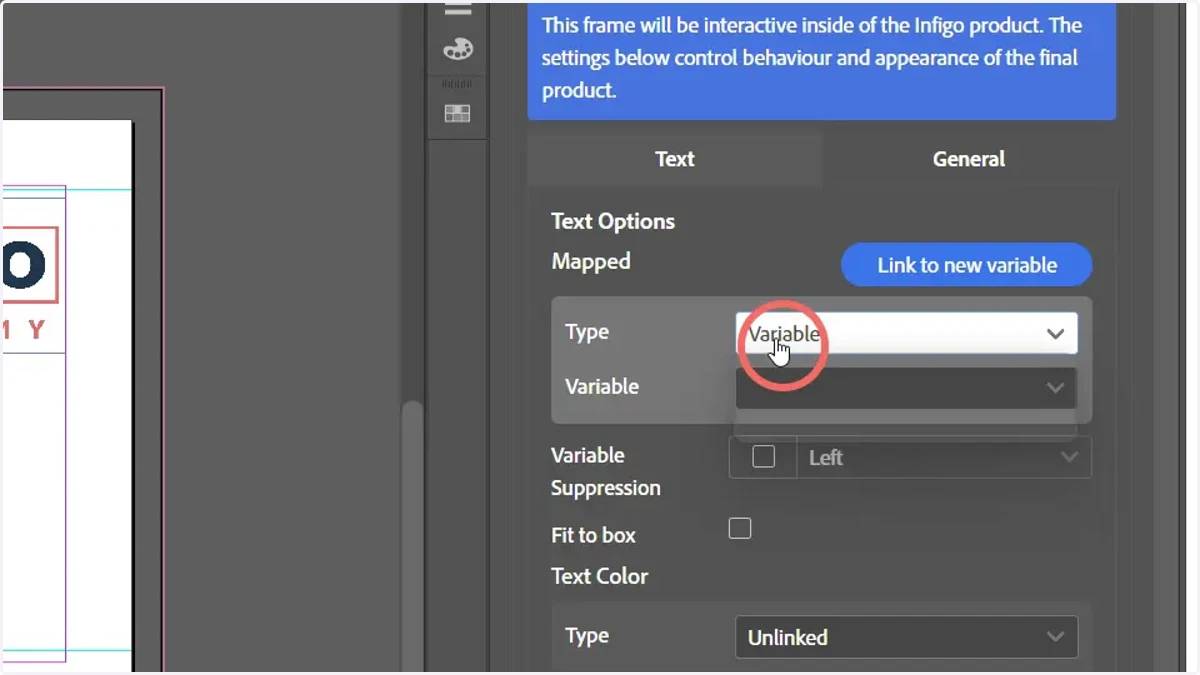Open the color palette panel icon
This screenshot has width=1200, height=675.
[x=458, y=48]
